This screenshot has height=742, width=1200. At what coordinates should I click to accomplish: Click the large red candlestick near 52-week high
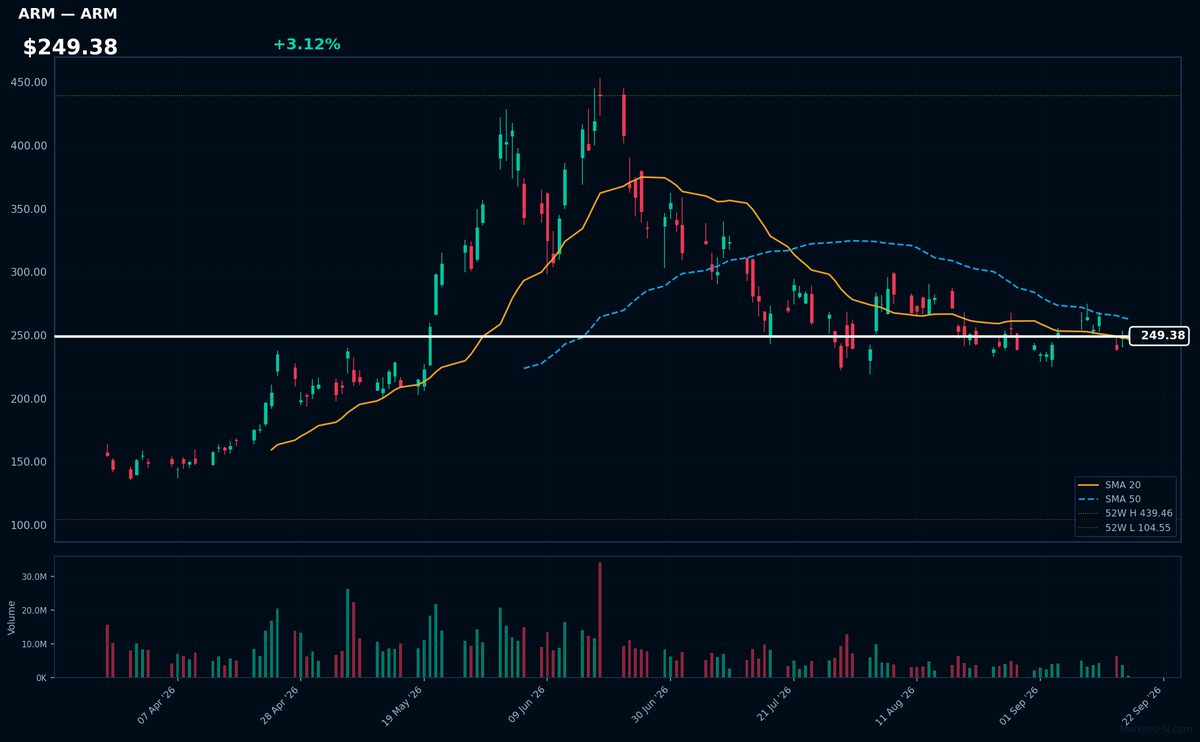(623, 116)
